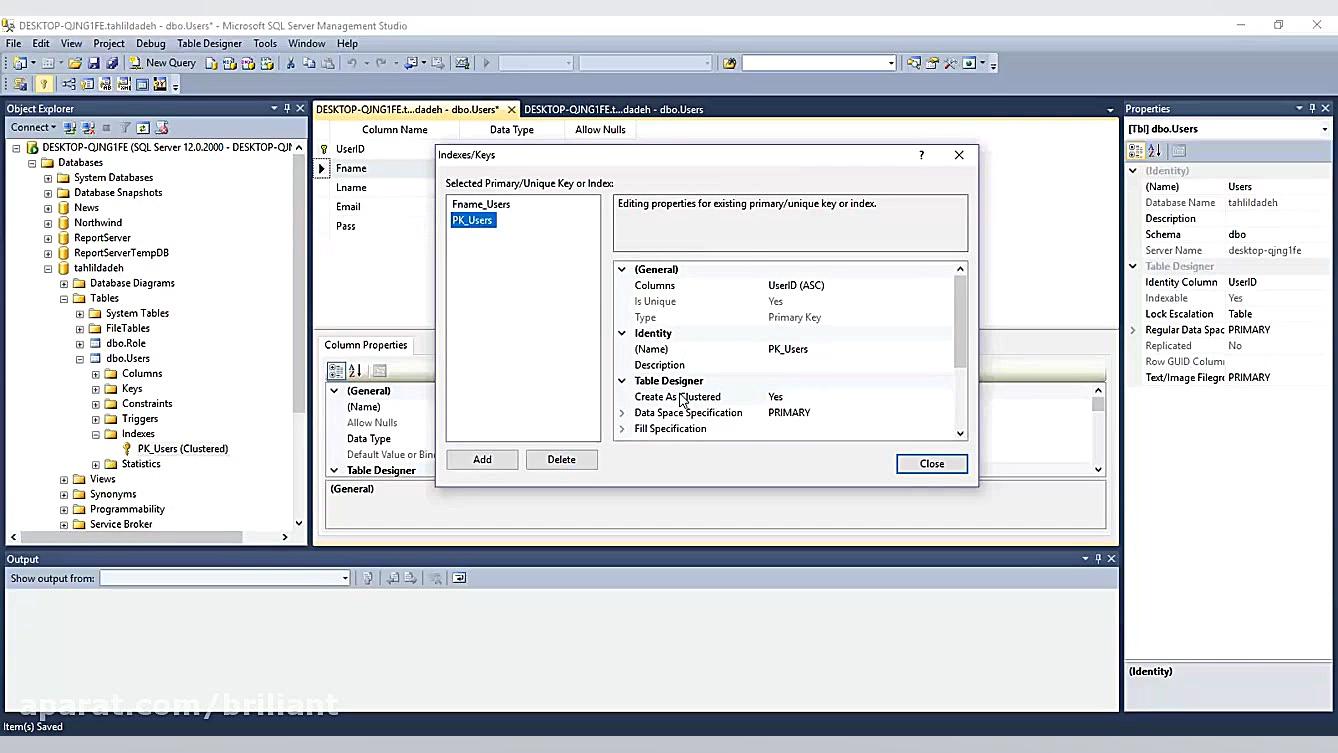Viewport: 1338px width, 753px height.
Task: Select the Fname_Users index in the list
Action: click(x=481, y=203)
